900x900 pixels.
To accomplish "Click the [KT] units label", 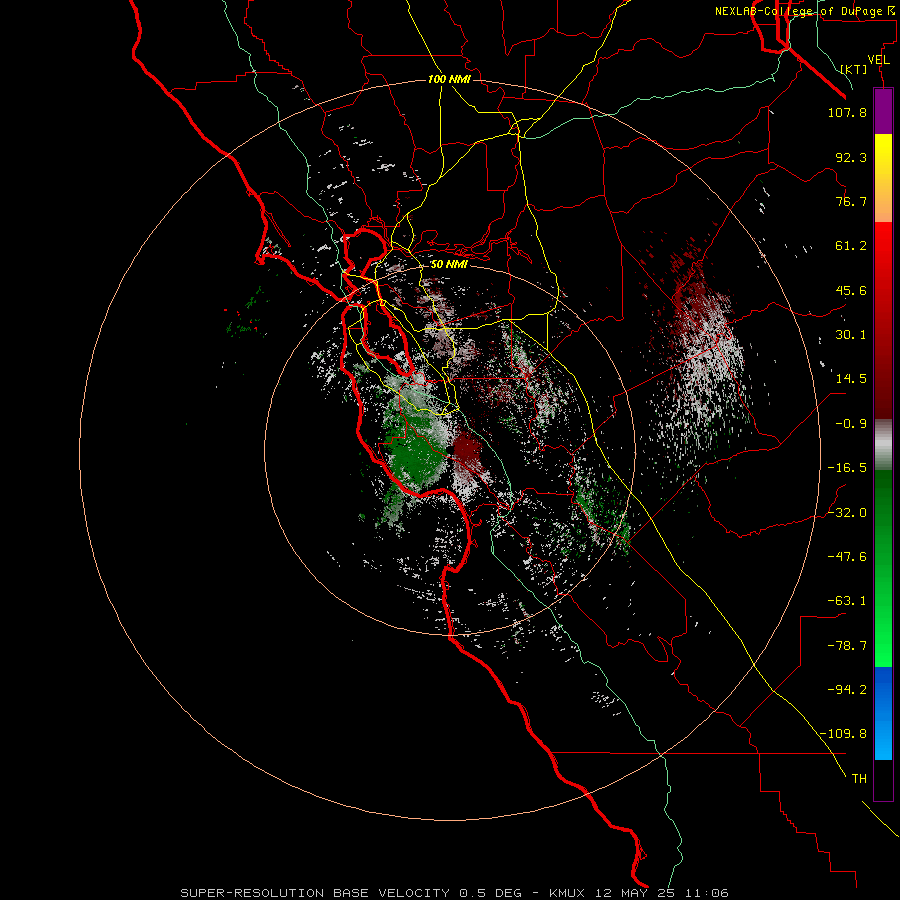I will 854,69.
